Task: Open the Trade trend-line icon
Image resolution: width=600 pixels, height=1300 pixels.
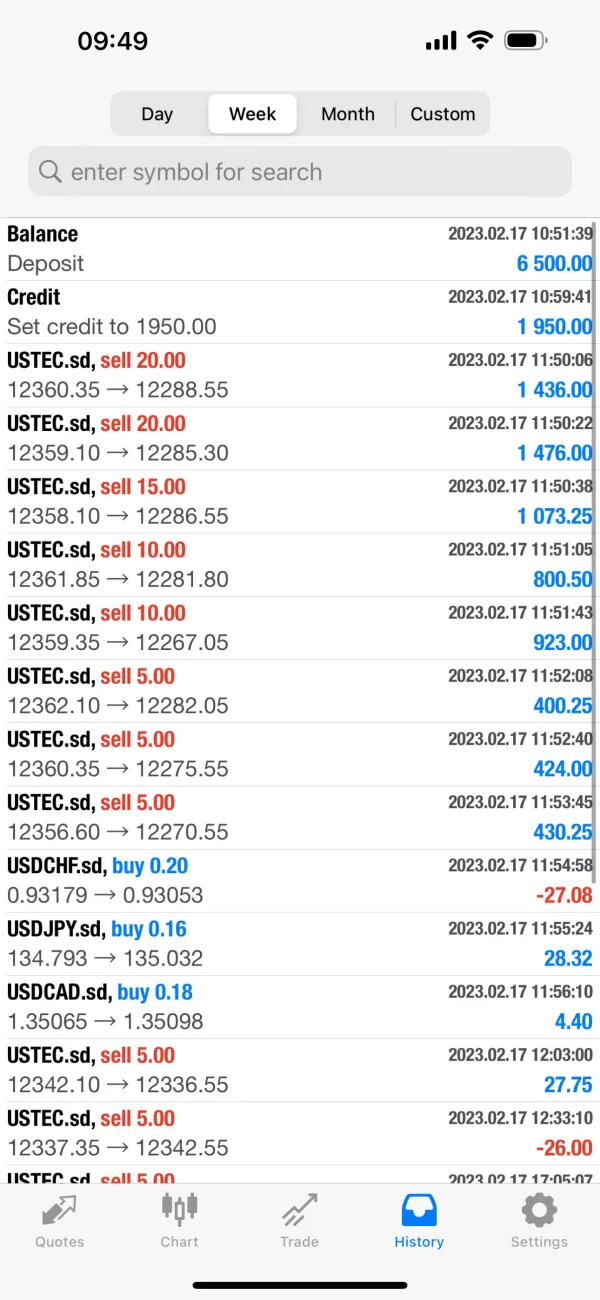Action: coord(299,1210)
